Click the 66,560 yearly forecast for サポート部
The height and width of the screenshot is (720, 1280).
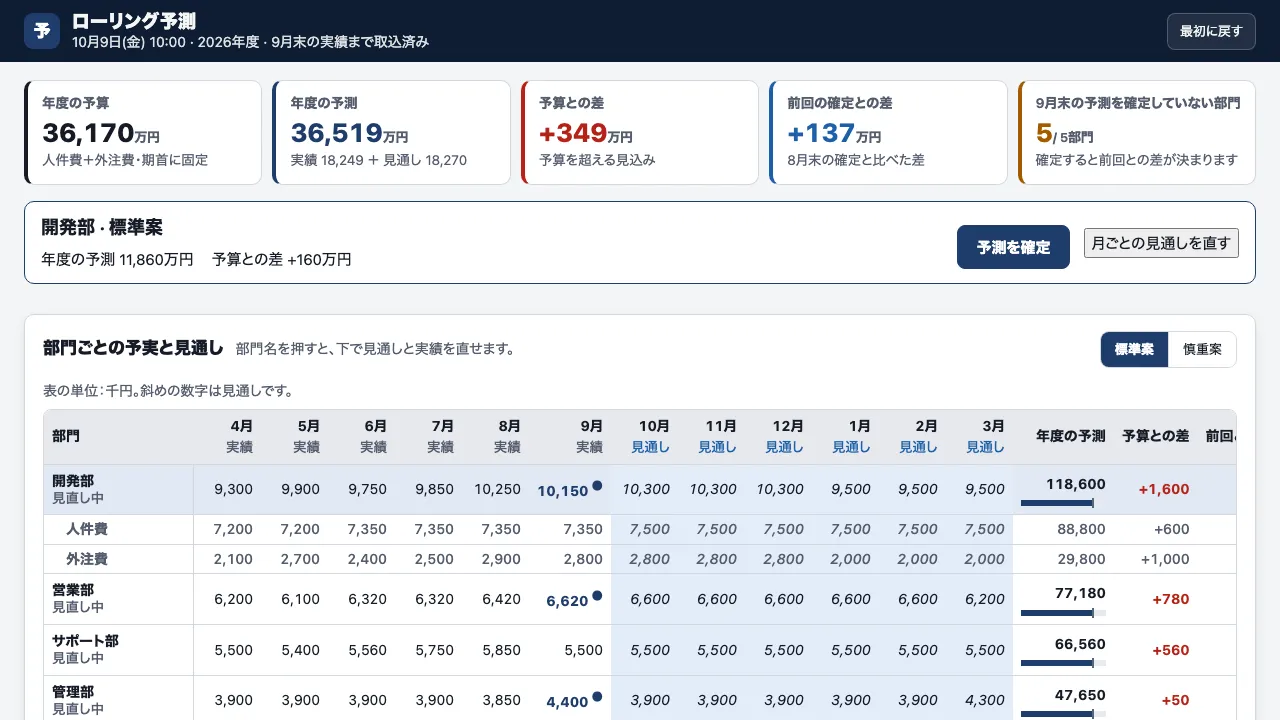(x=1081, y=643)
